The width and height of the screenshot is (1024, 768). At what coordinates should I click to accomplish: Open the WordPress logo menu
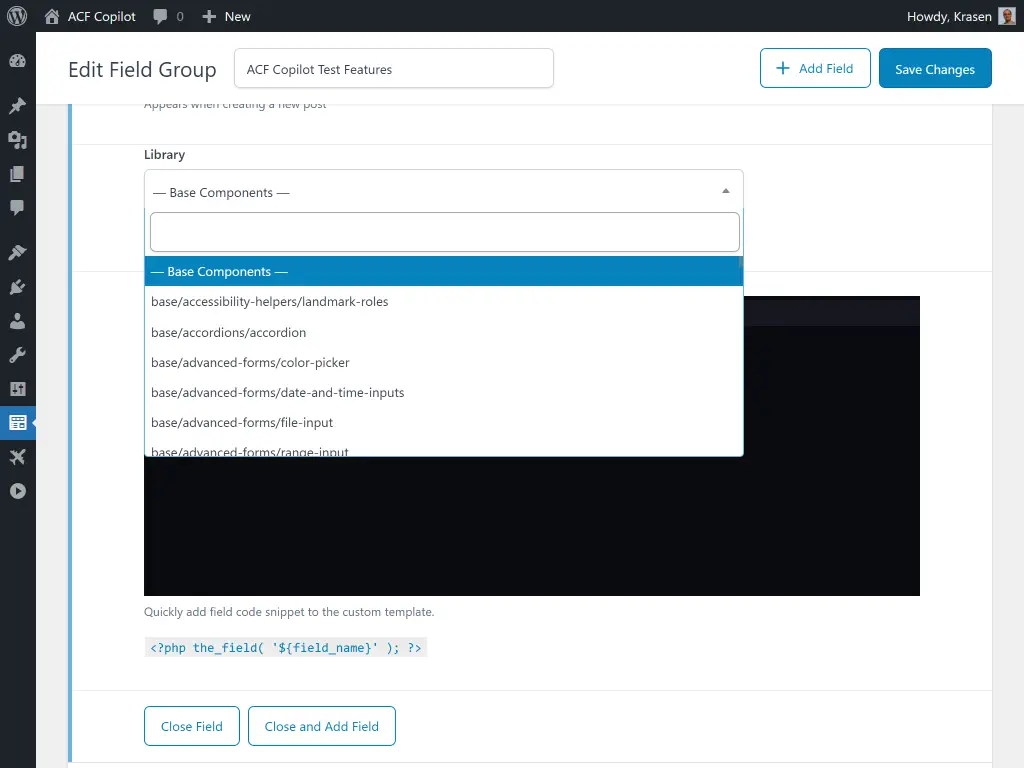[15, 16]
